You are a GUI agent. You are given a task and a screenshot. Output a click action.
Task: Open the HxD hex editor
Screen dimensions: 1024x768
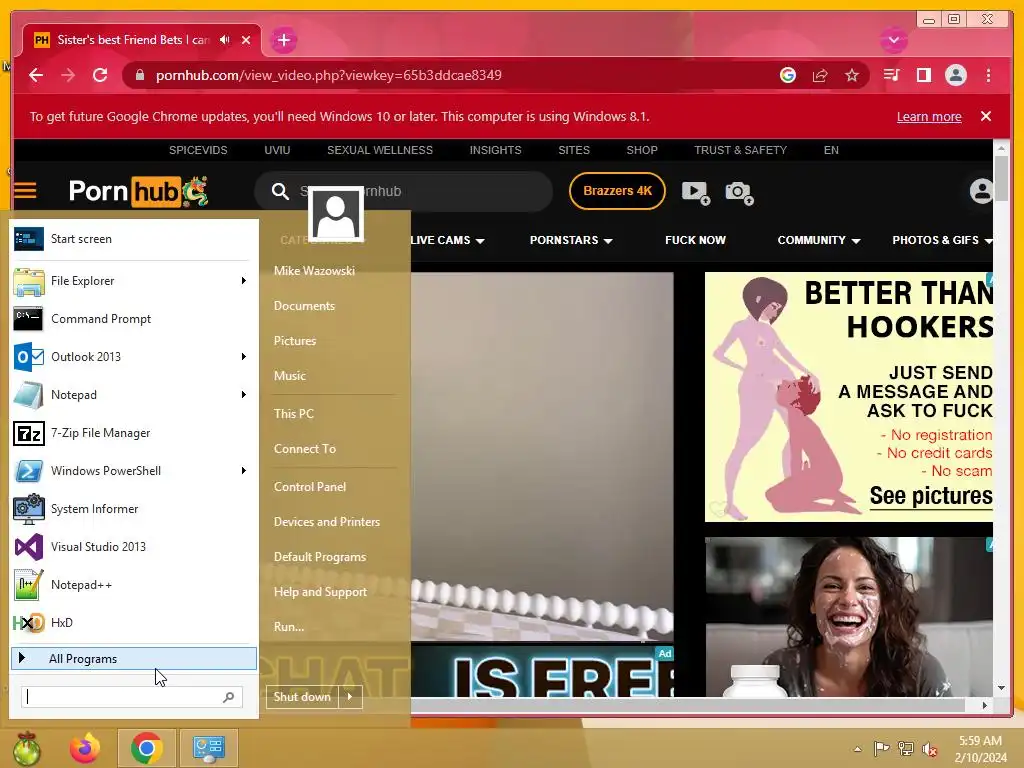pyautogui.click(x=134, y=622)
